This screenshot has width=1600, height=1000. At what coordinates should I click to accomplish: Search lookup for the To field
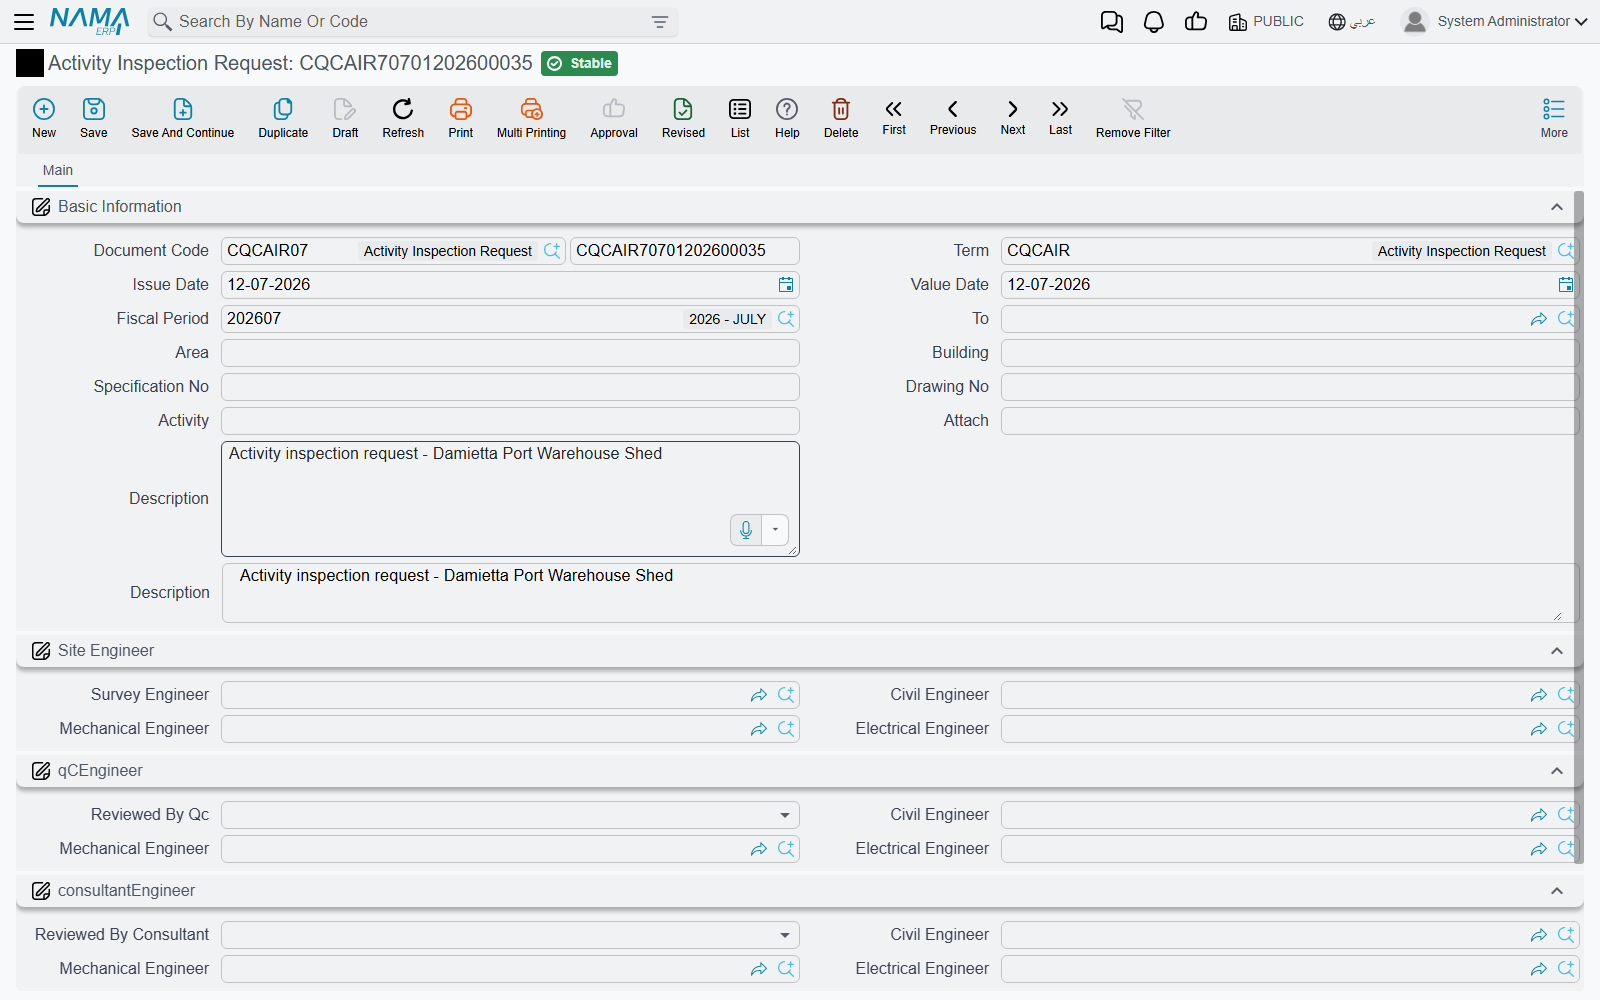[x=1565, y=319]
